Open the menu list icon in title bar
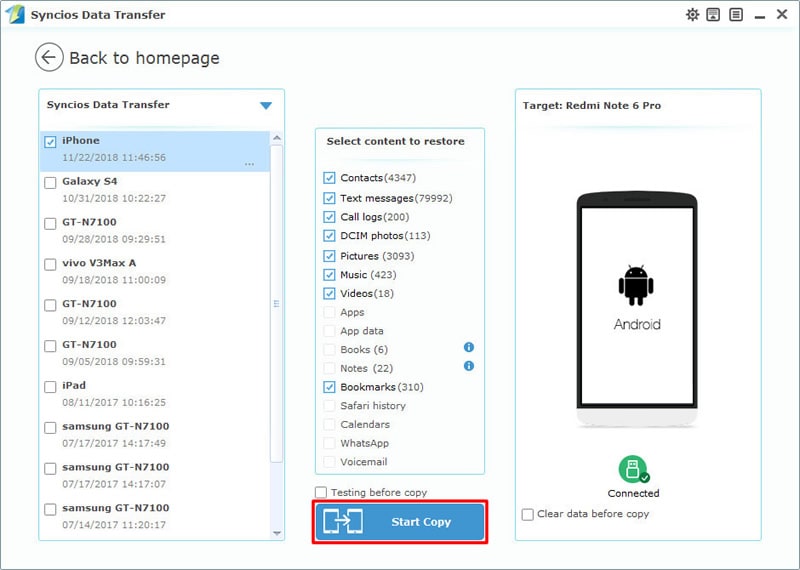The image size is (800, 570). coord(736,14)
